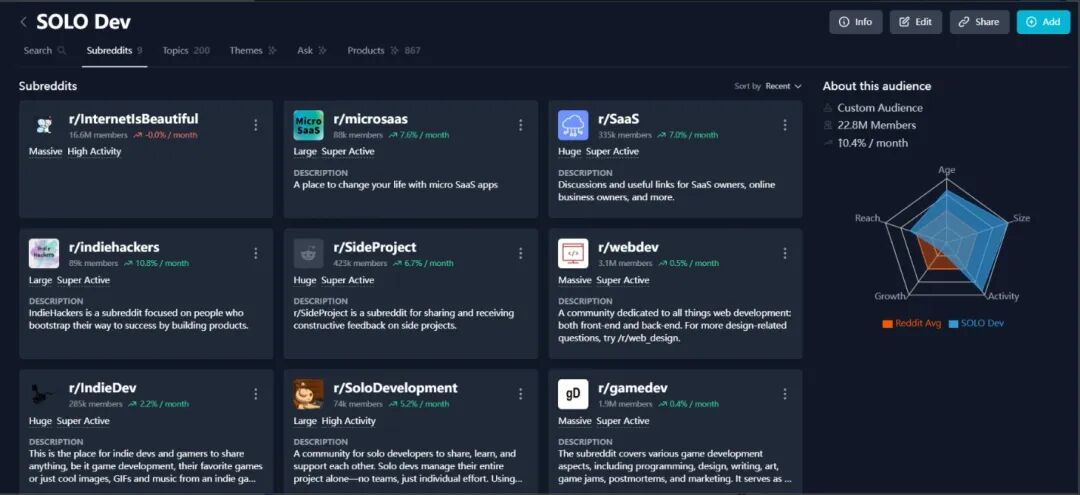Open the r/microsaas subreddit title

(x=371, y=118)
